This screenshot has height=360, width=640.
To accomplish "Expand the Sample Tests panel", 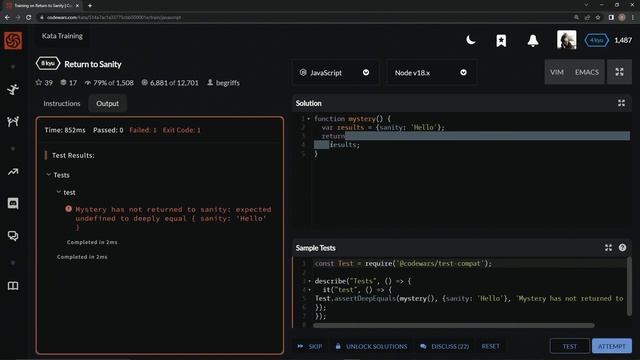I will point(608,248).
